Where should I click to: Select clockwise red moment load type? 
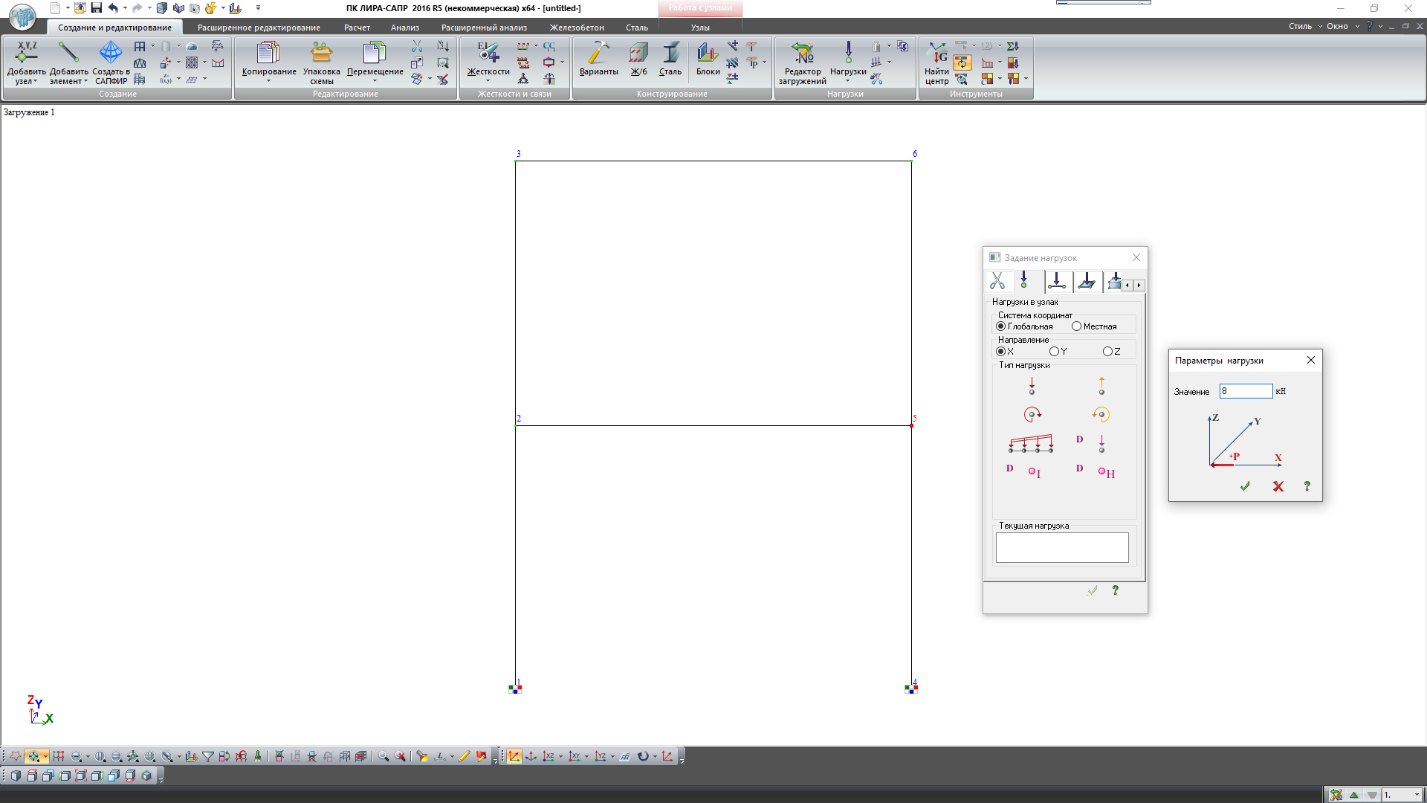coord(1032,414)
